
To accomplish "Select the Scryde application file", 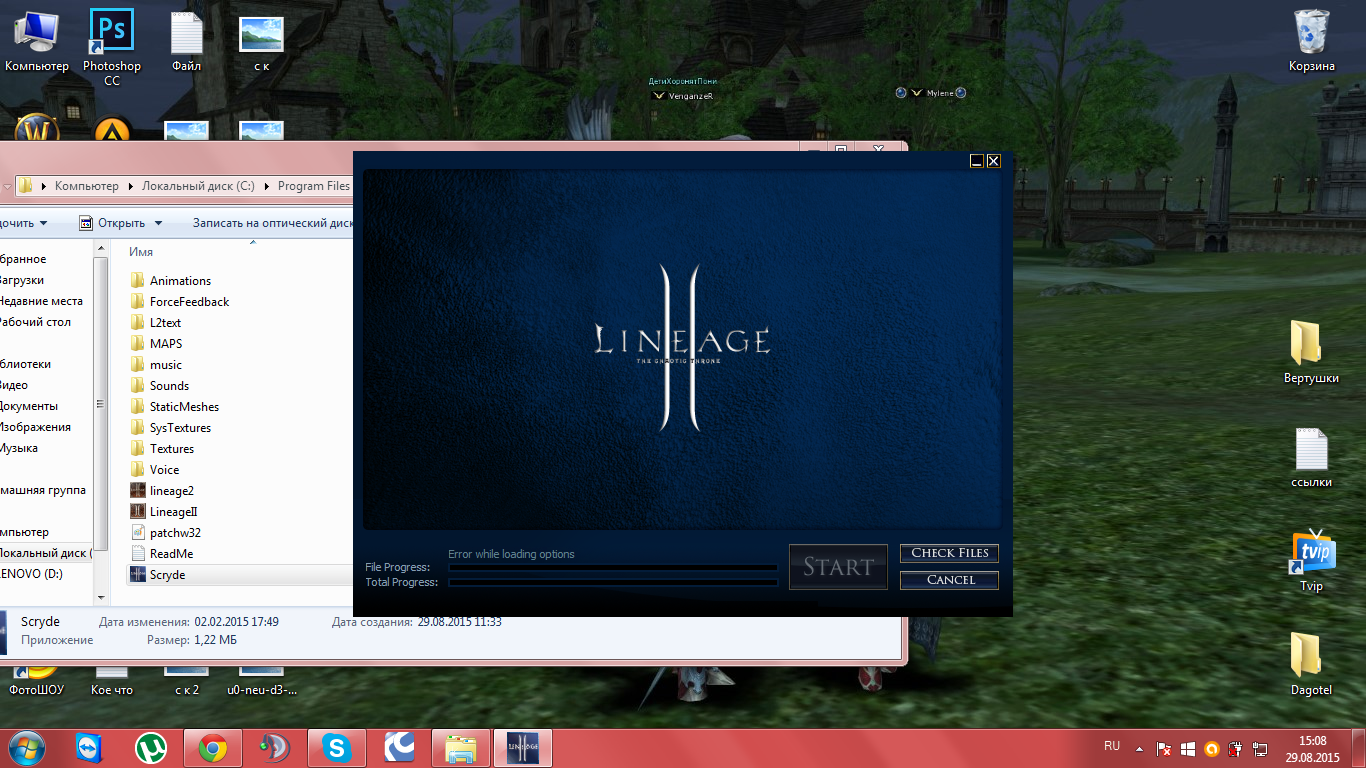I will coord(167,575).
